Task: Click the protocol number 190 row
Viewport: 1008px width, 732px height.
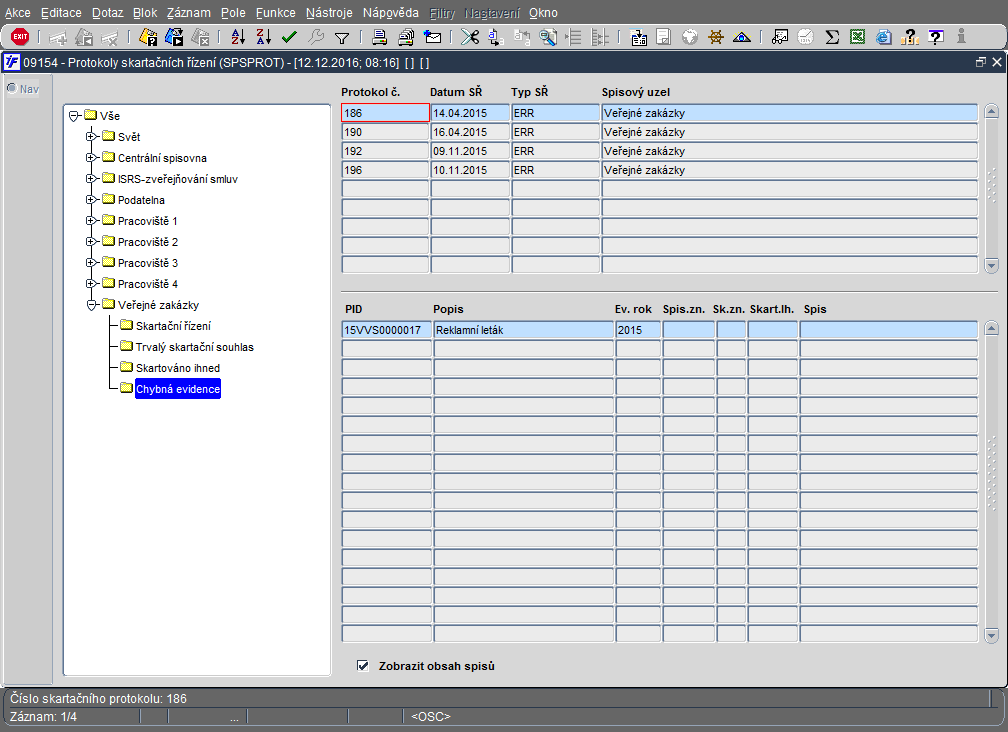Action: 385,132
